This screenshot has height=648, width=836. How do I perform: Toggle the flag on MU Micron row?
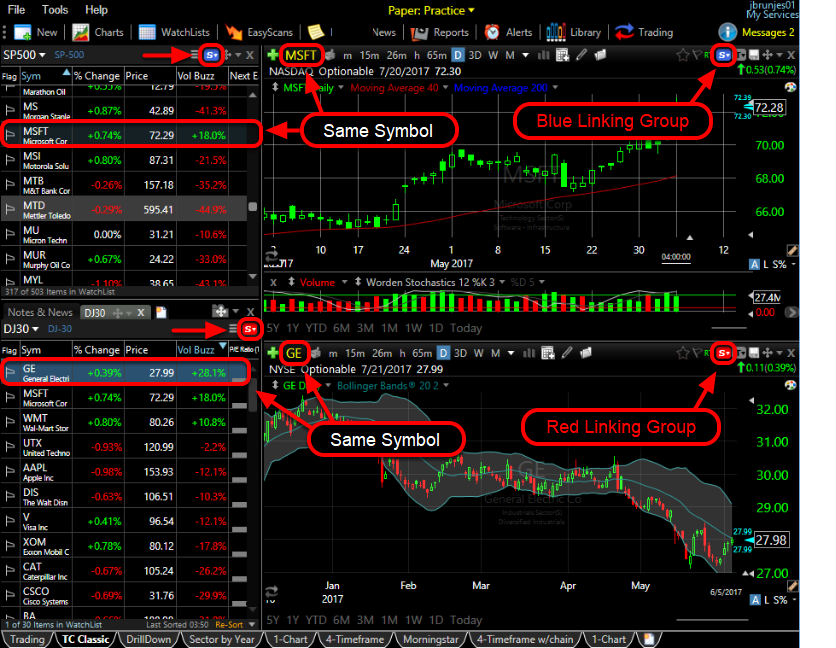click(x=10, y=234)
